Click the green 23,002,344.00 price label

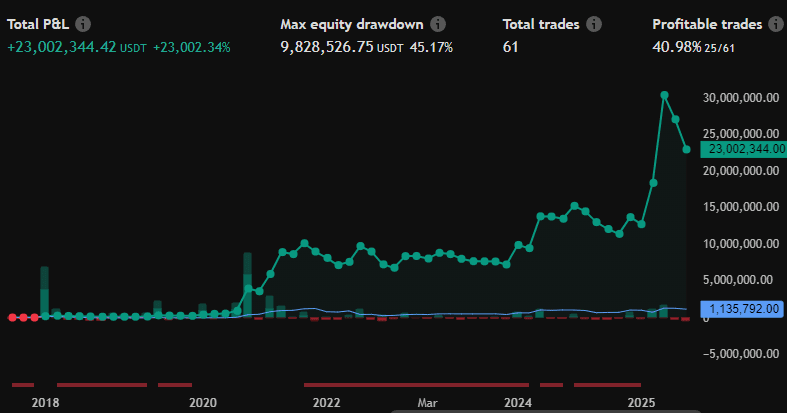tap(745, 149)
